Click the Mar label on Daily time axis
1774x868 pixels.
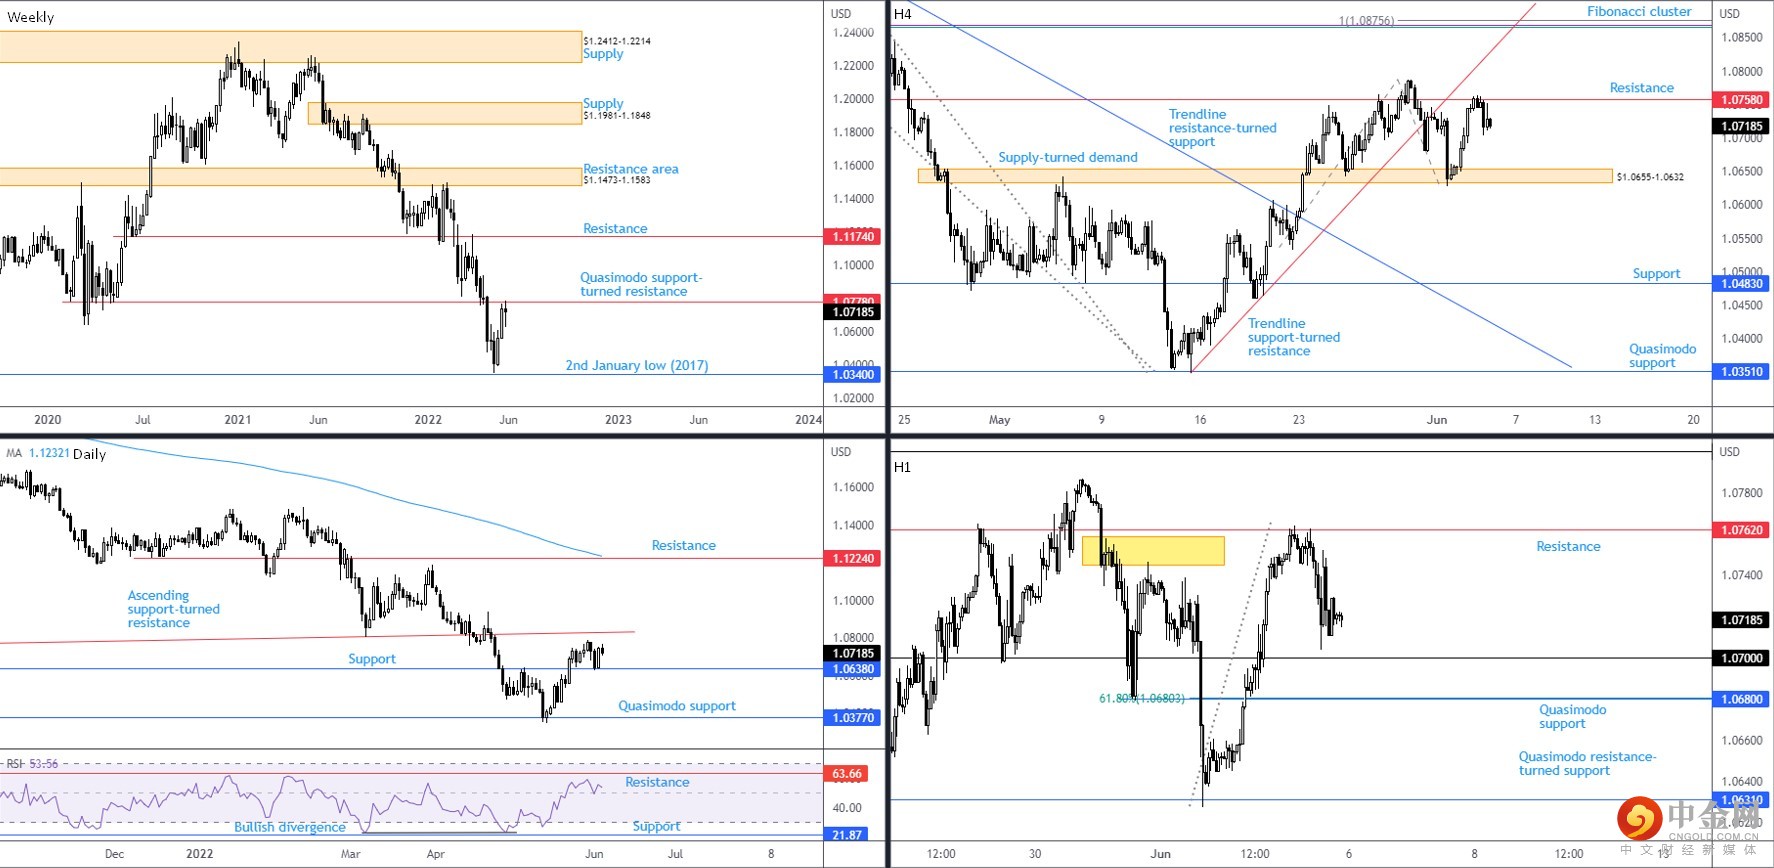point(350,854)
